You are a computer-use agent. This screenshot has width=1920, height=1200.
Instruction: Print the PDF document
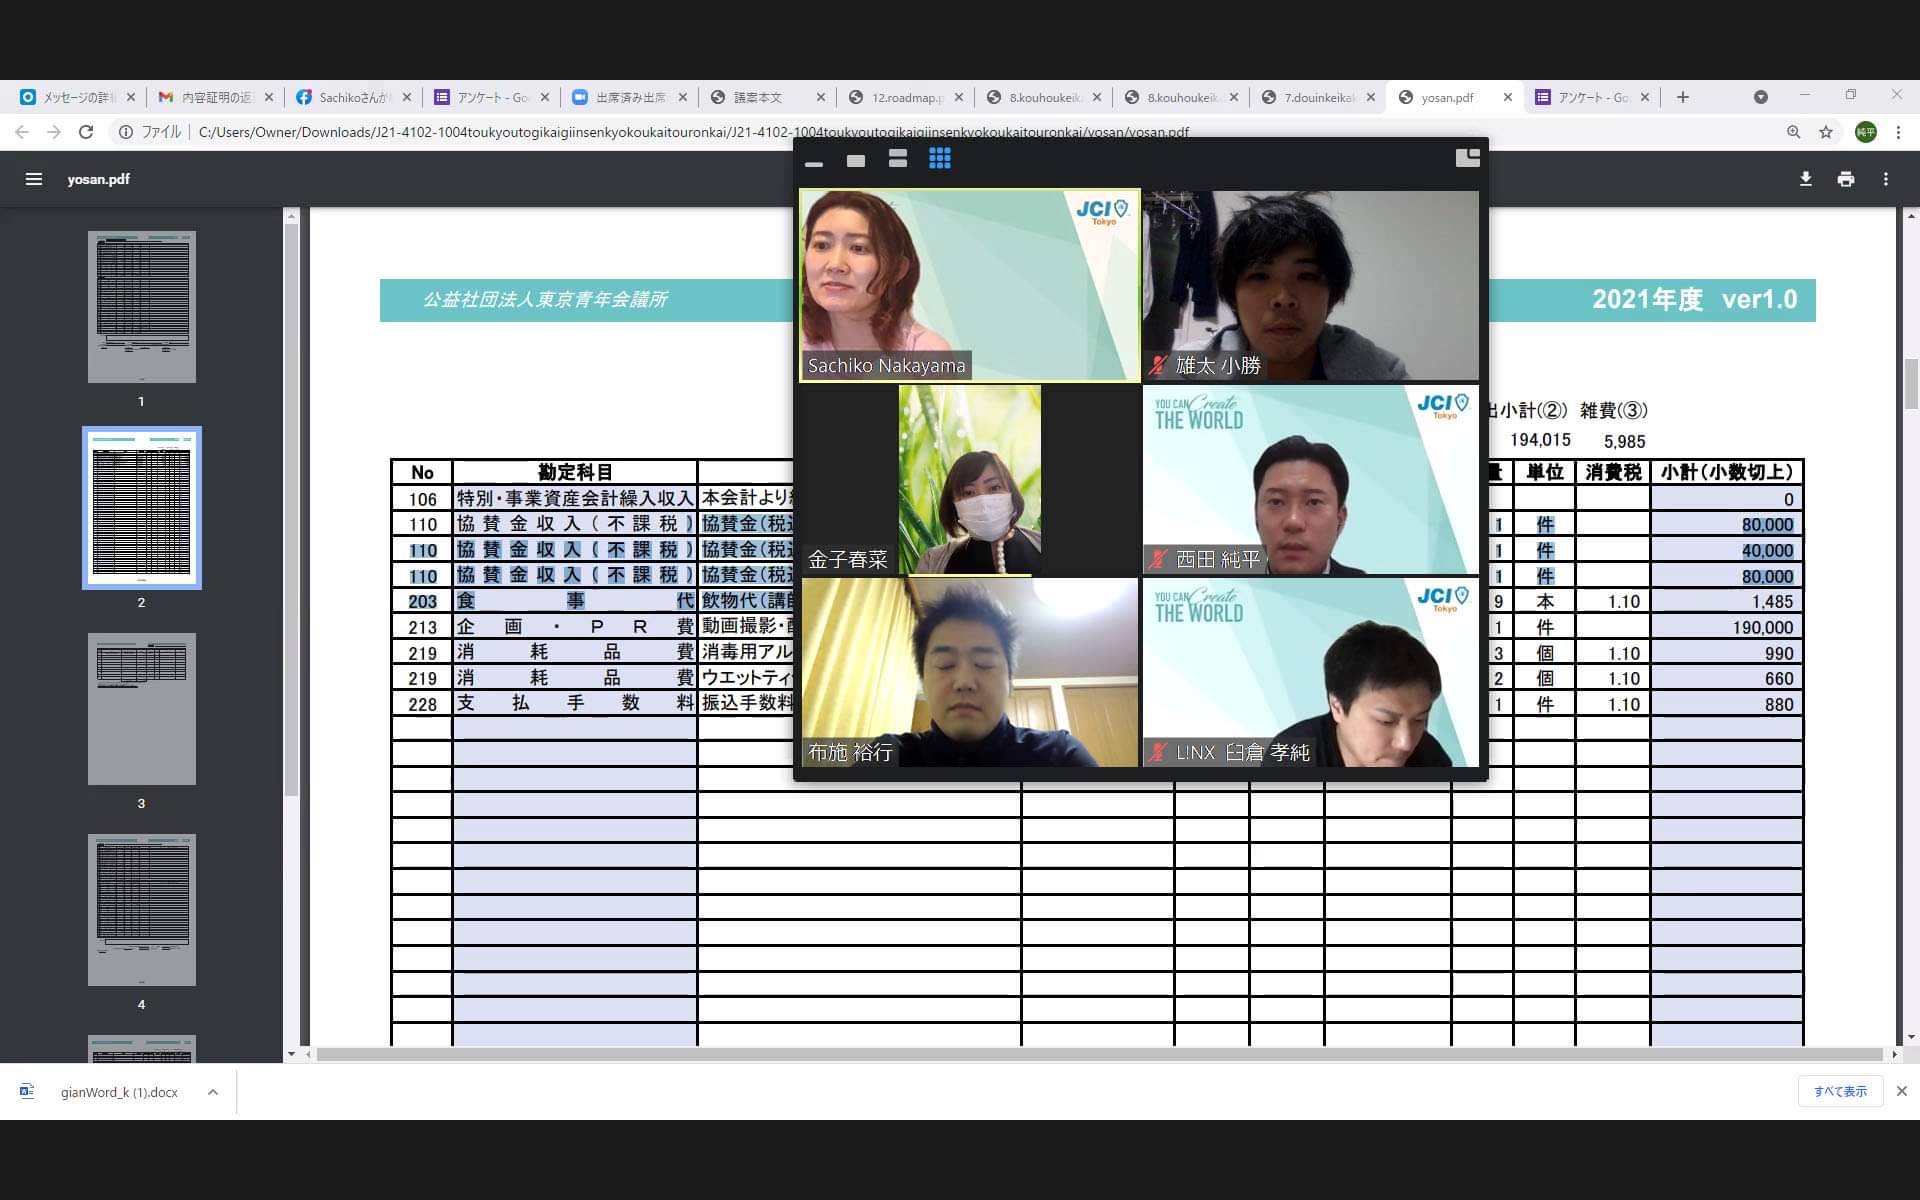pyautogui.click(x=1845, y=179)
